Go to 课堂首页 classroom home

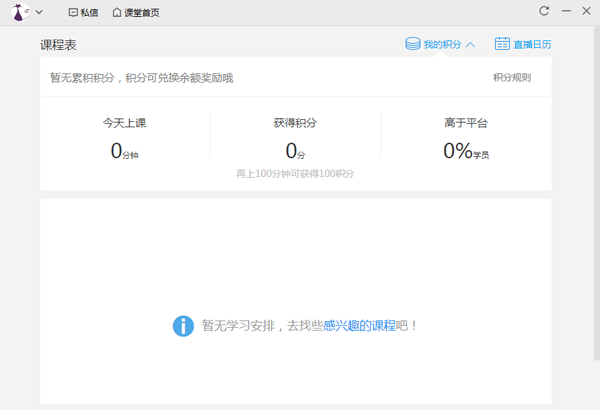point(136,13)
